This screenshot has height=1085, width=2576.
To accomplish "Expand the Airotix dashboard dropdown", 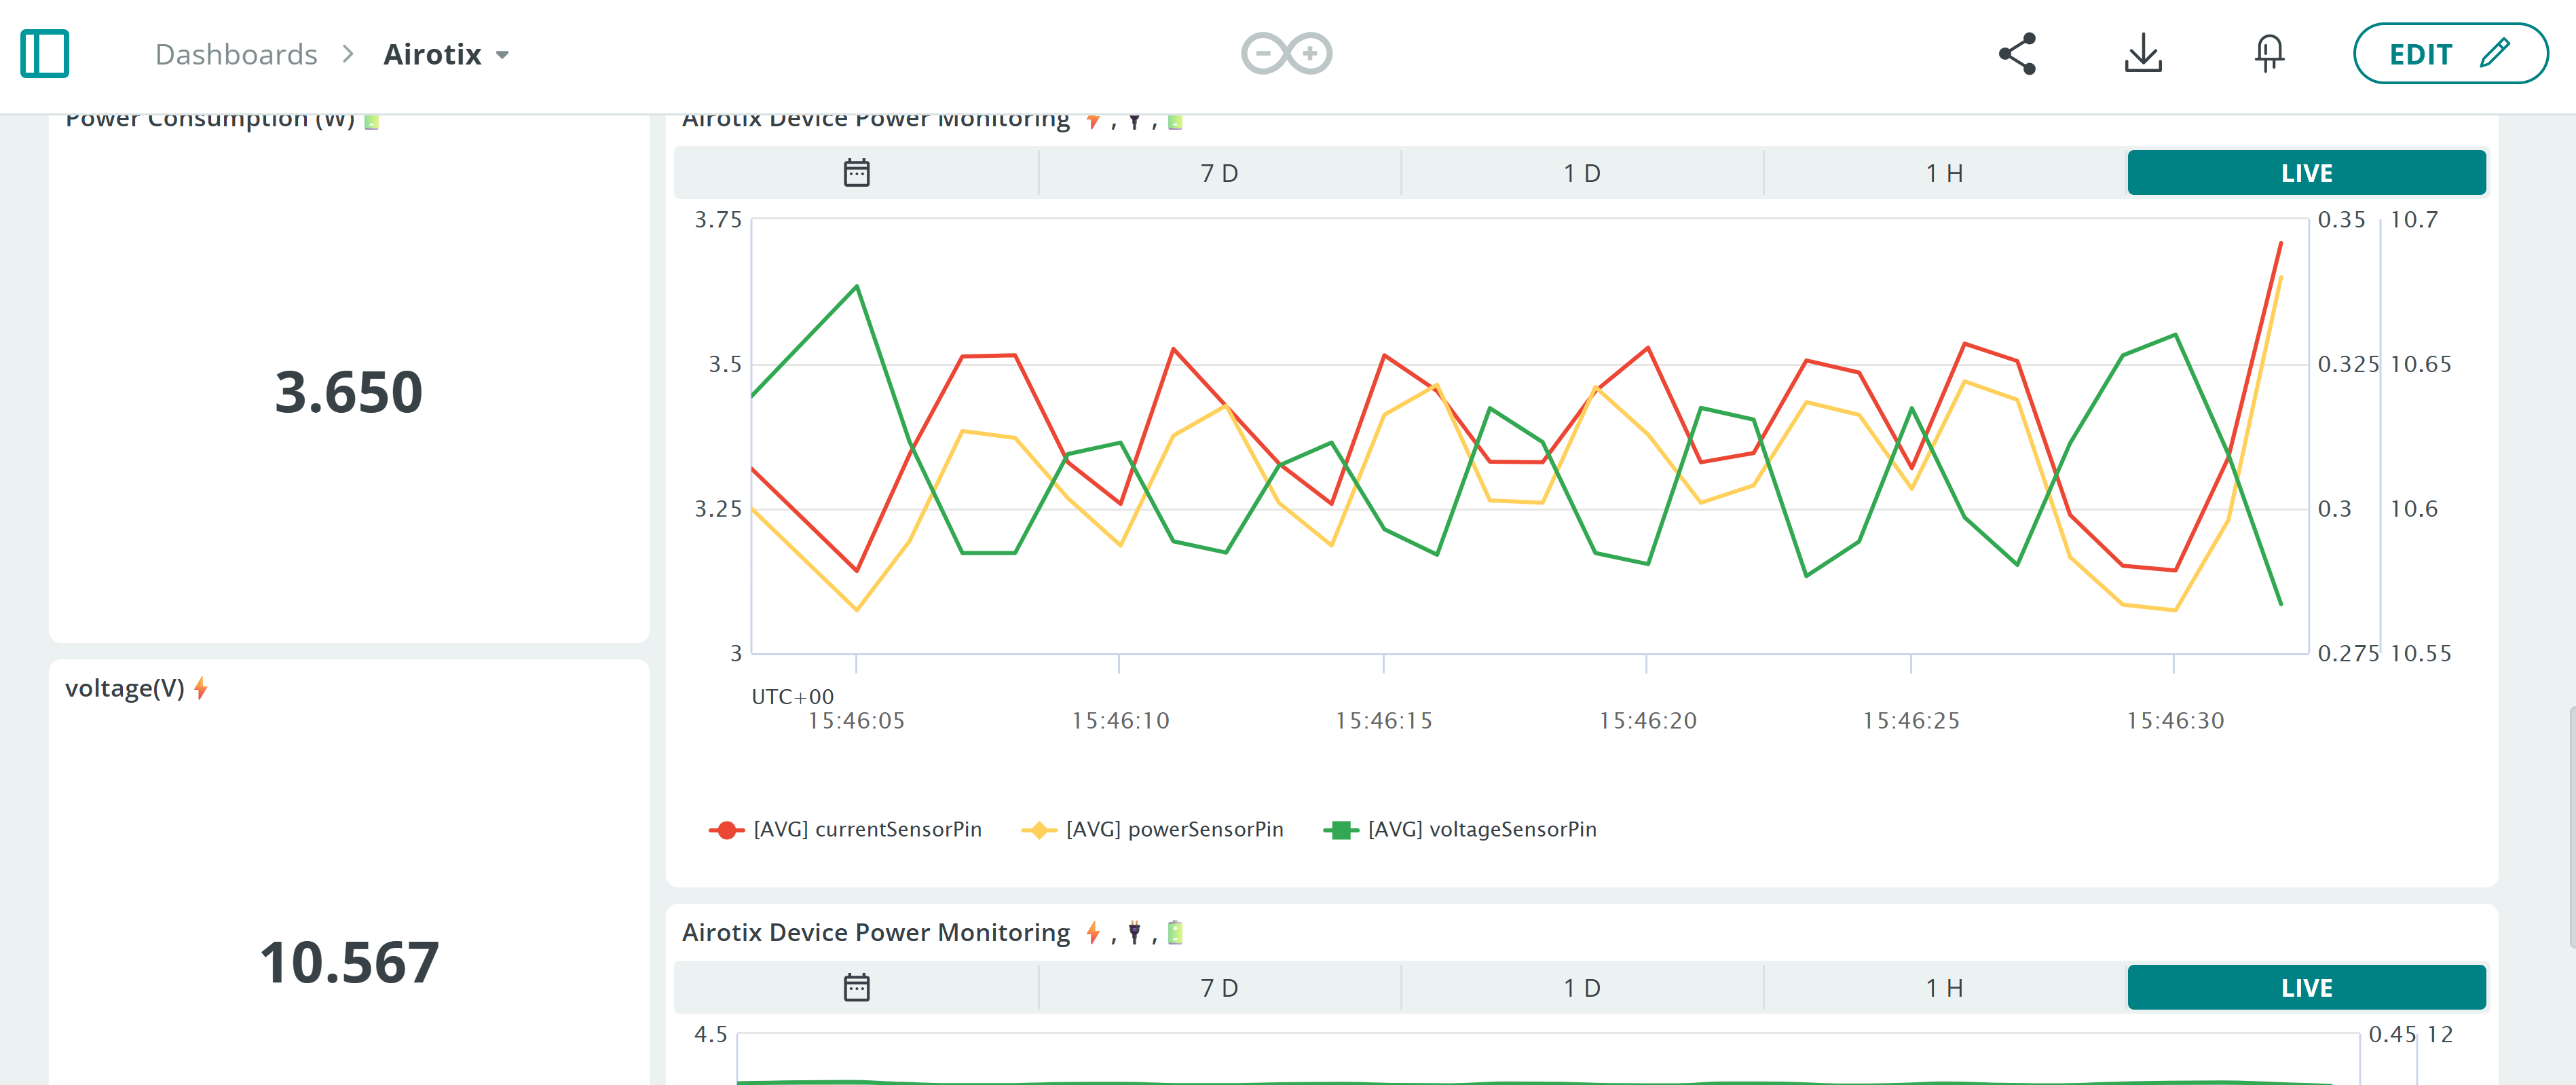I will pyautogui.click(x=503, y=55).
